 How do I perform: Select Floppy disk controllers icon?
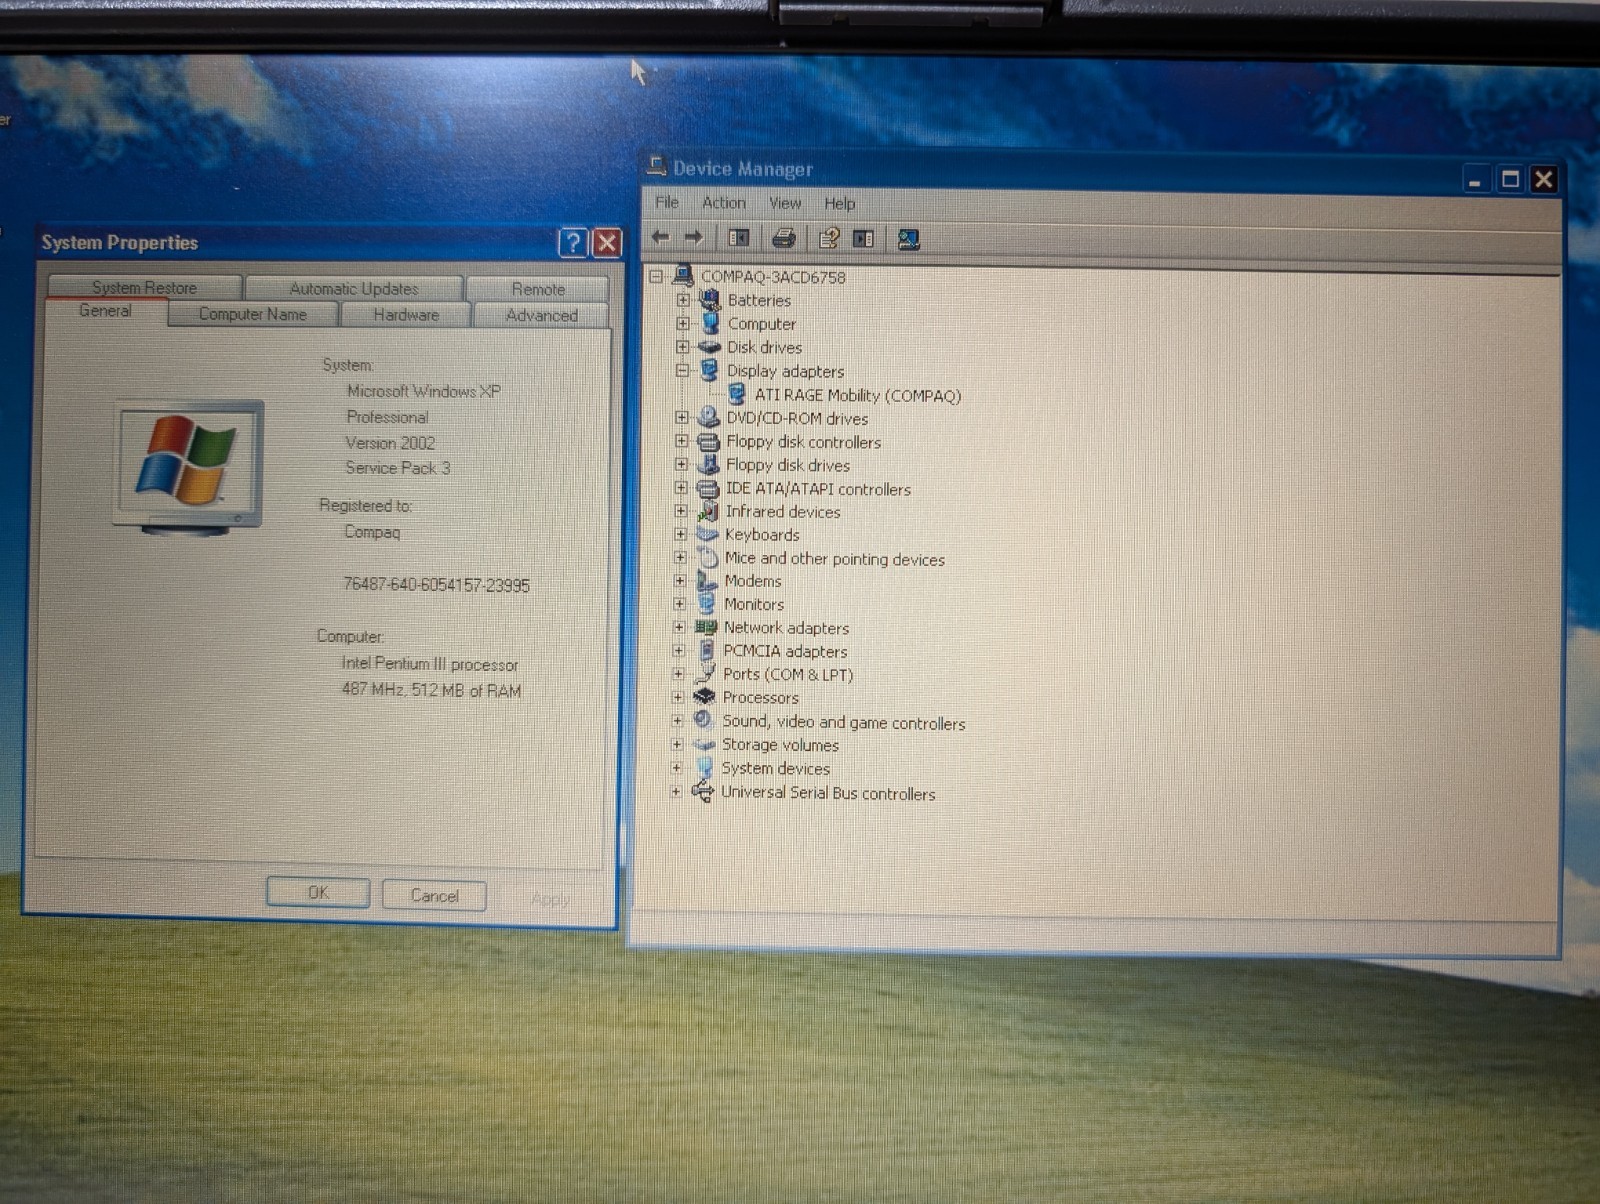(708, 441)
